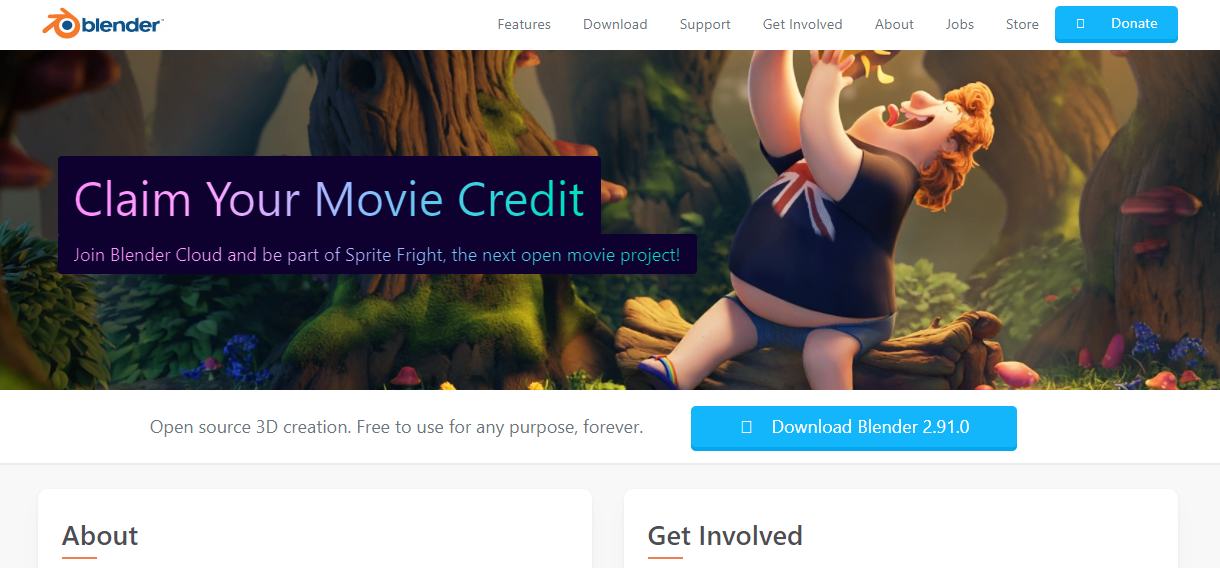The width and height of the screenshot is (1220, 568).
Task: Click the Open source 3D creation tagline
Action: click(396, 427)
